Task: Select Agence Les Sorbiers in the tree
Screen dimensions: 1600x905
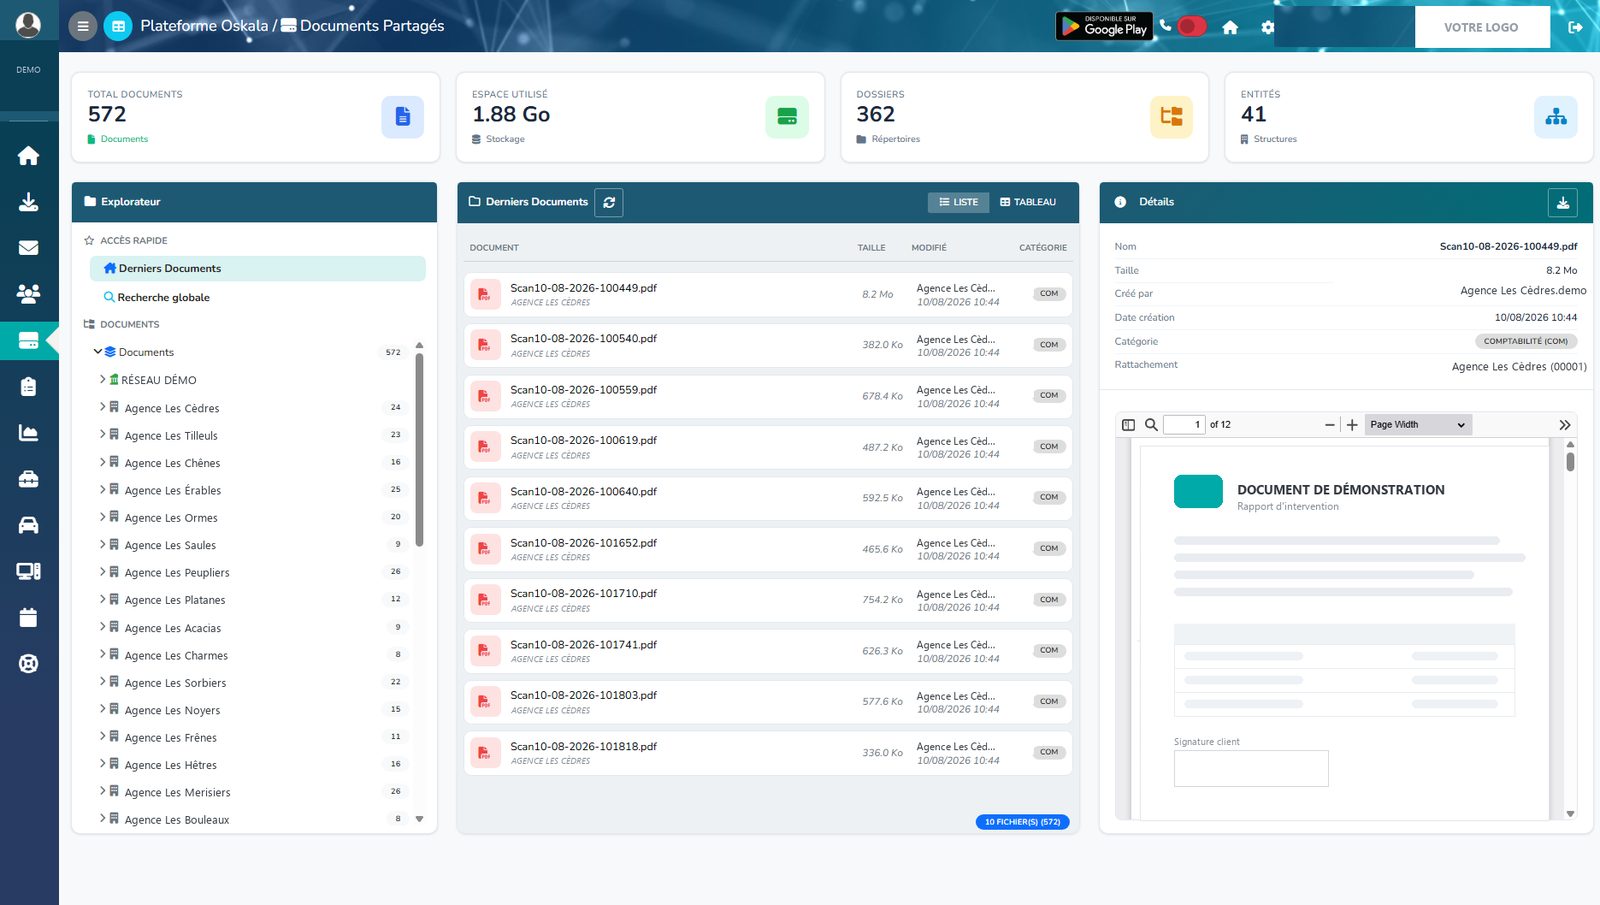Action: [x=175, y=683]
